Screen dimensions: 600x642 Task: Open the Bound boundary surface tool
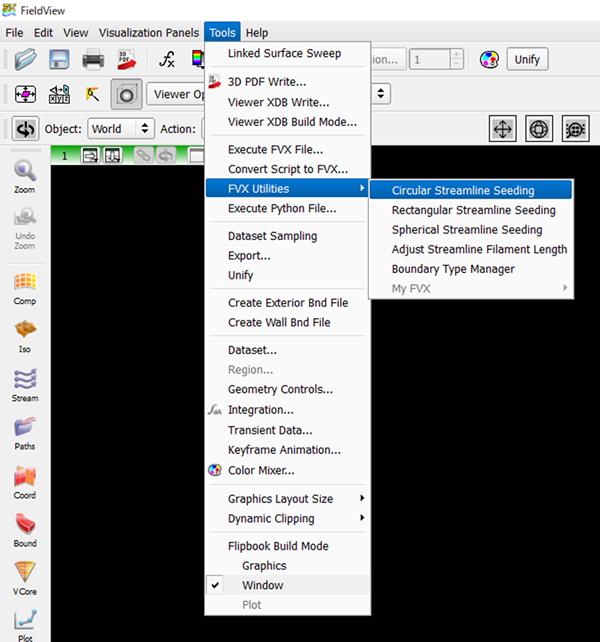[25, 529]
